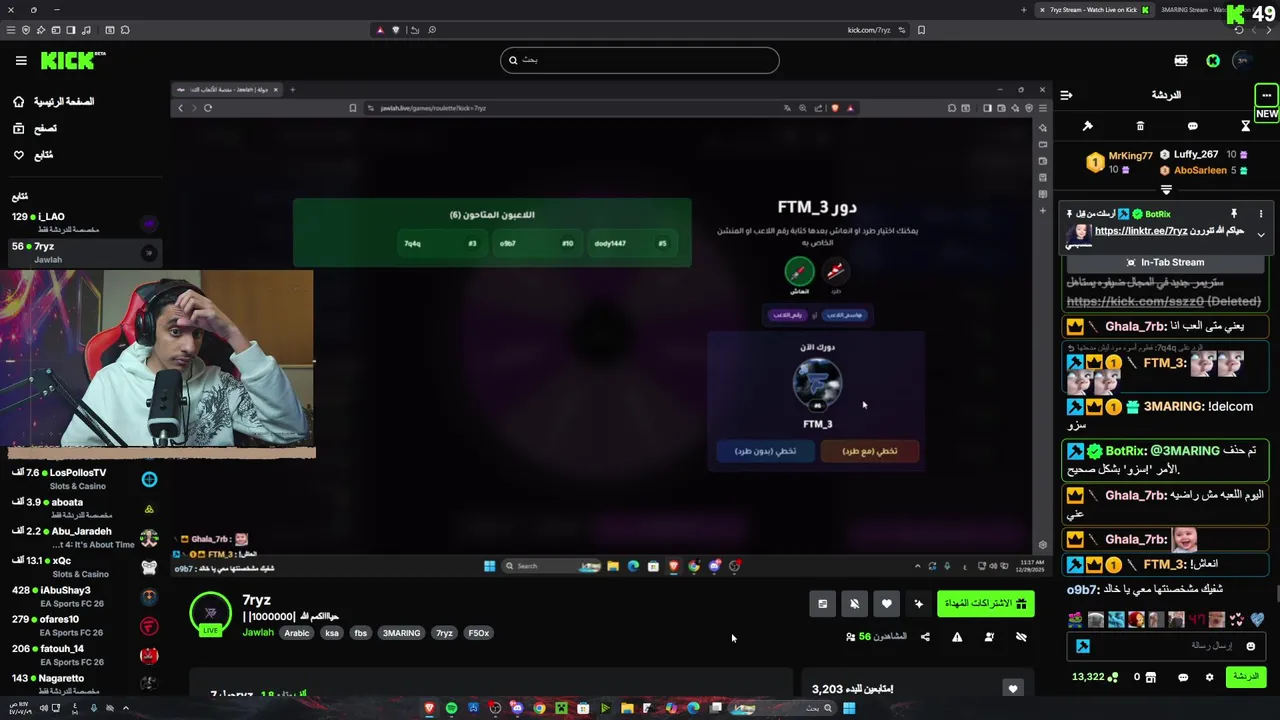This screenshot has width=1280, height=720.
Task: Expand the pinned message chevron
Action: click(x=1261, y=235)
